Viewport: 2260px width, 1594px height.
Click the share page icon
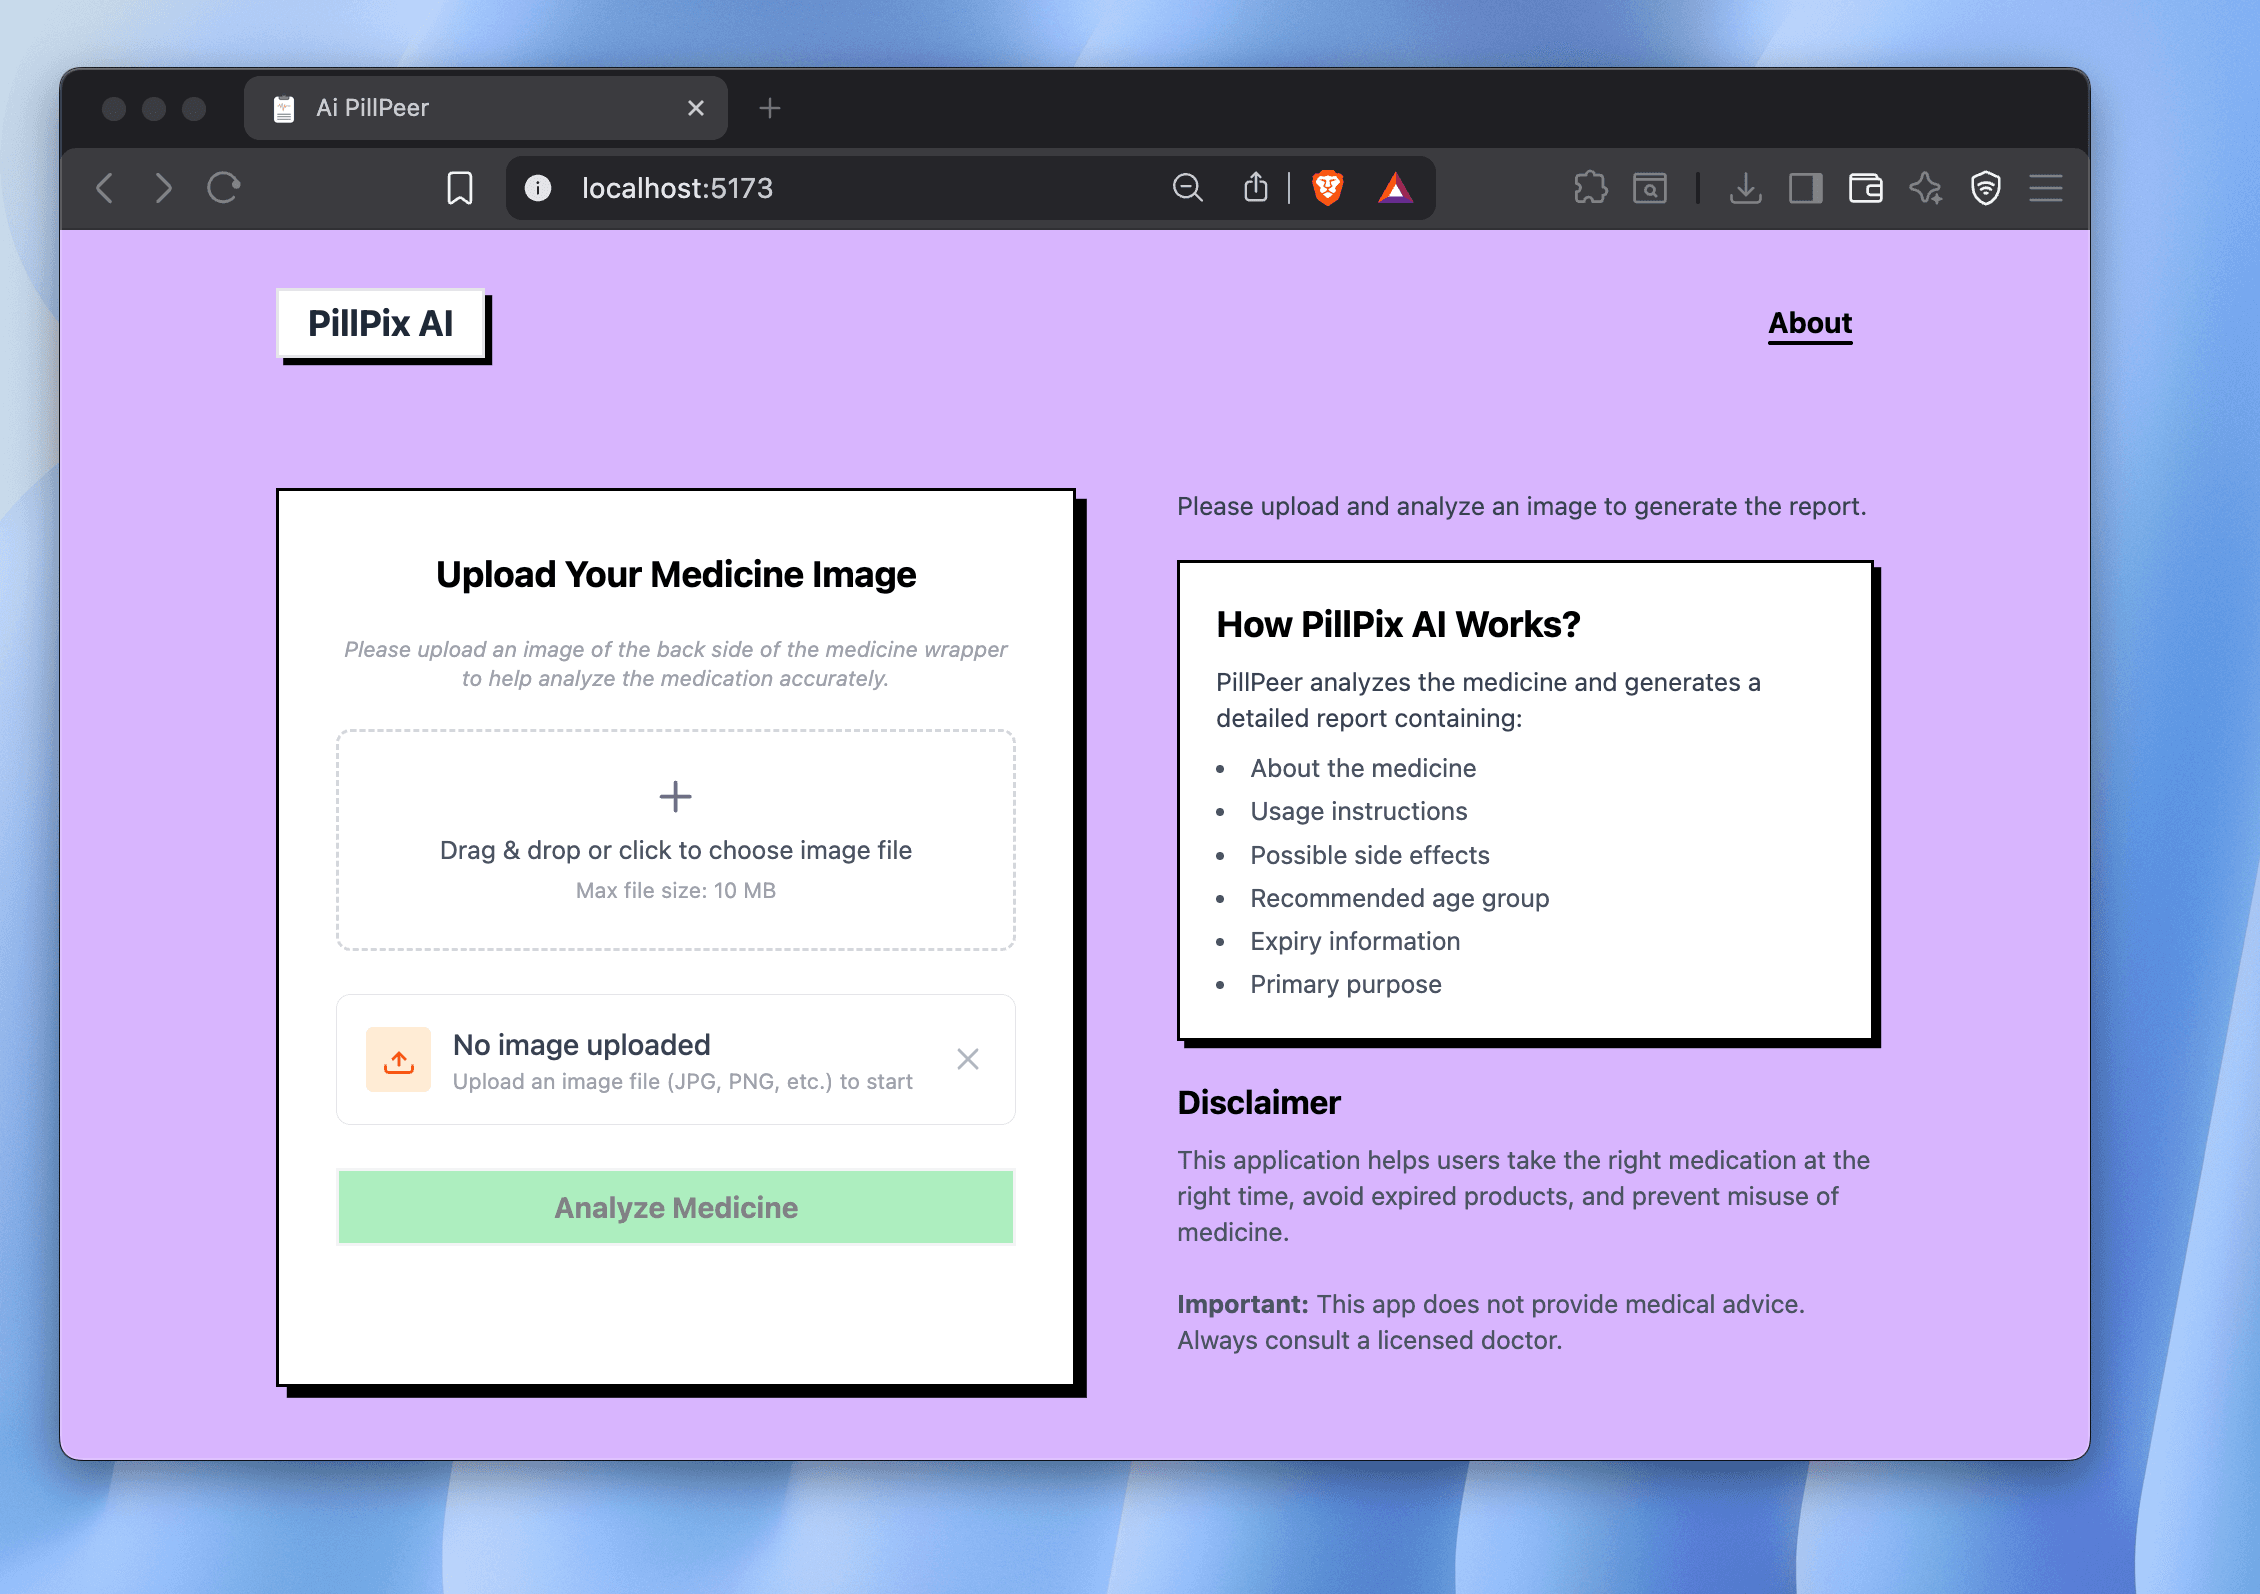point(1256,188)
